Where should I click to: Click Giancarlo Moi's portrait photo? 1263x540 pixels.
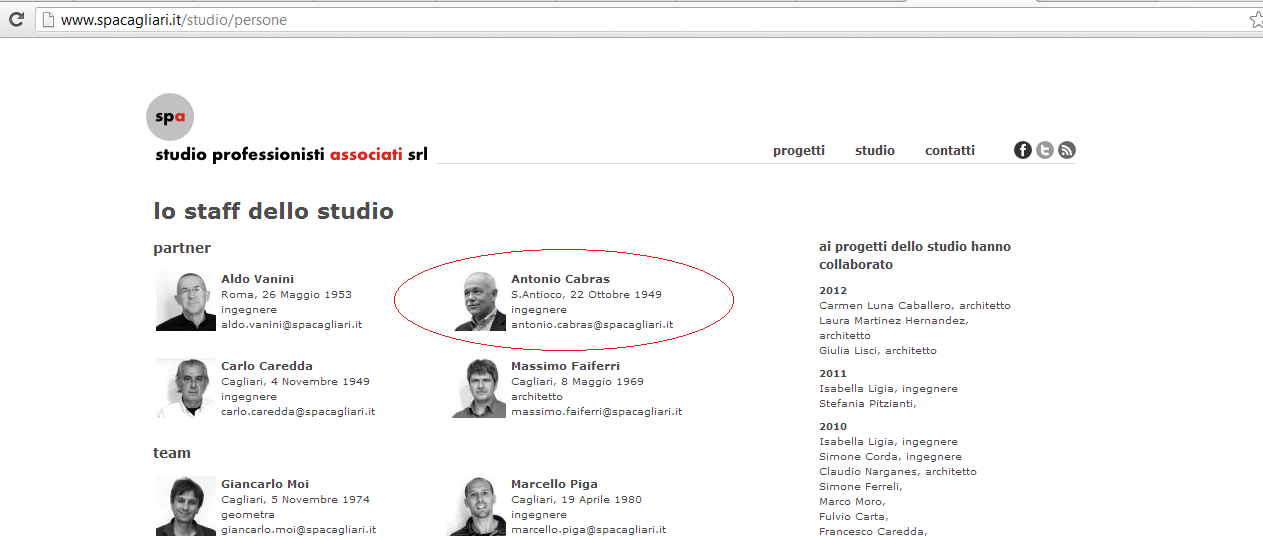pyautogui.click(x=186, y=506)
